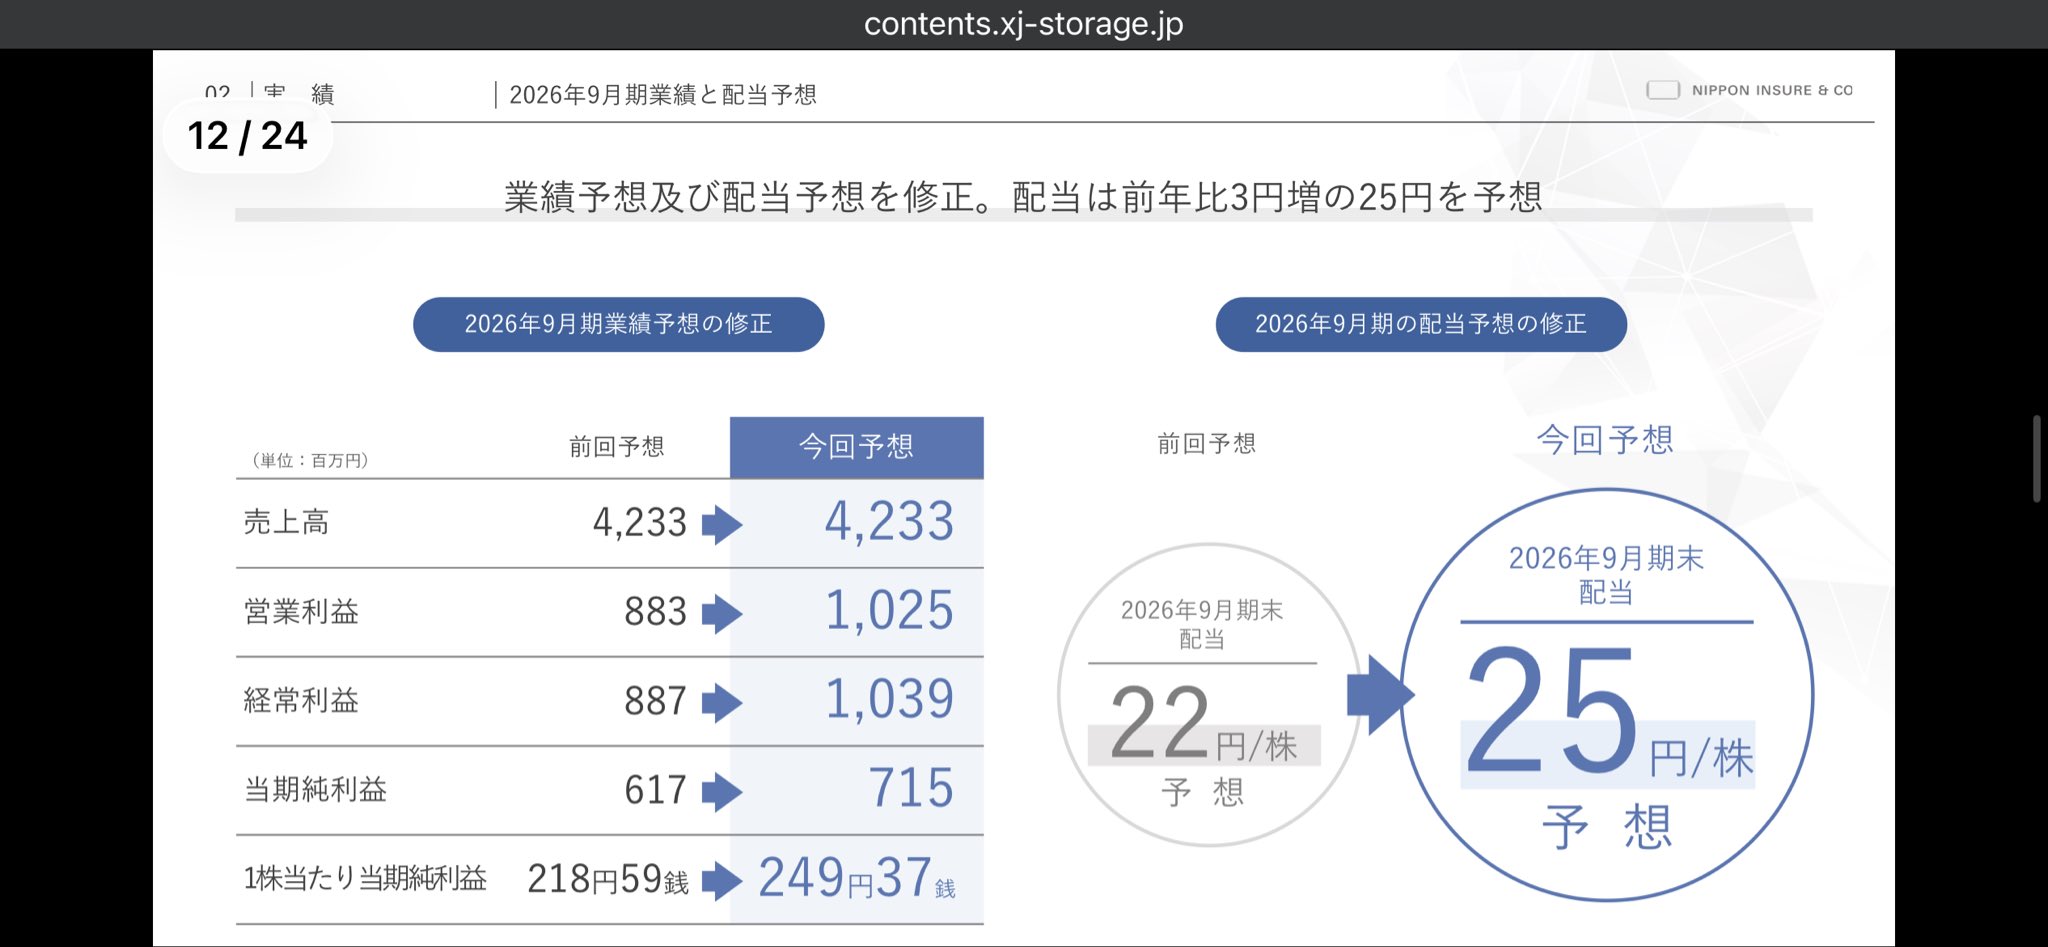Click 2026年9月期末 配当 text in blue circle

(x=1606, y=575)
